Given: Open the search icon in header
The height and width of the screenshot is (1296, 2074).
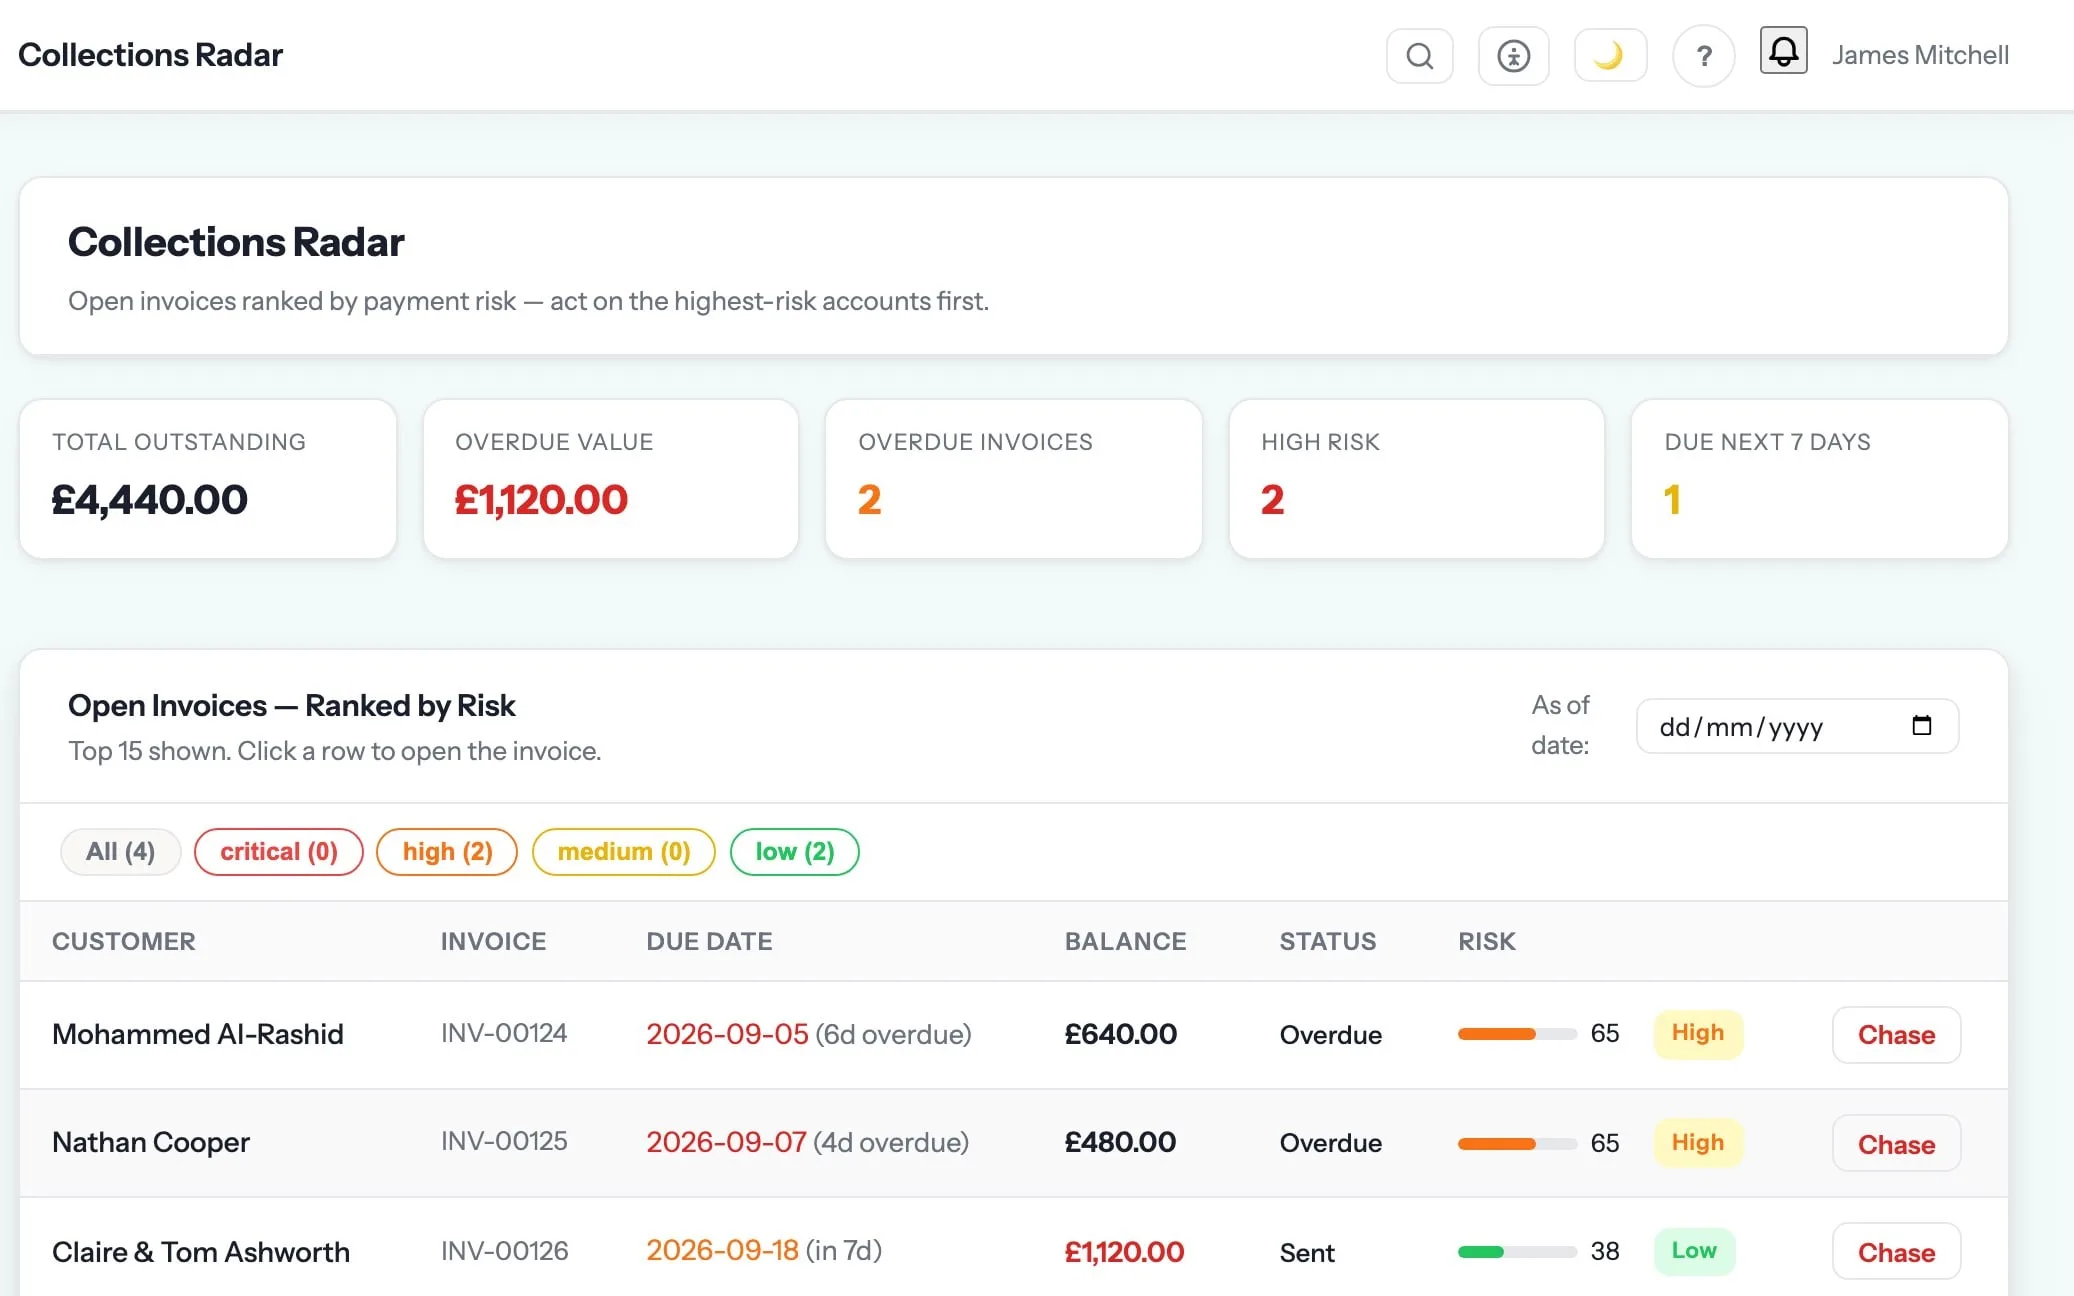Looking at the screenshot, I should [x=1419, y=56].
